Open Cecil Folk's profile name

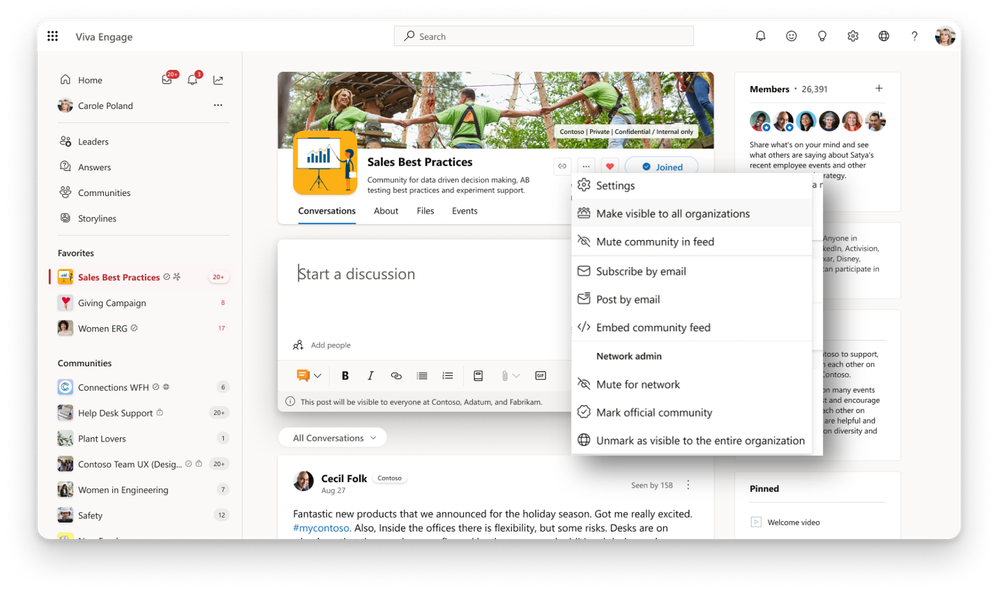(x=344, y=478)
